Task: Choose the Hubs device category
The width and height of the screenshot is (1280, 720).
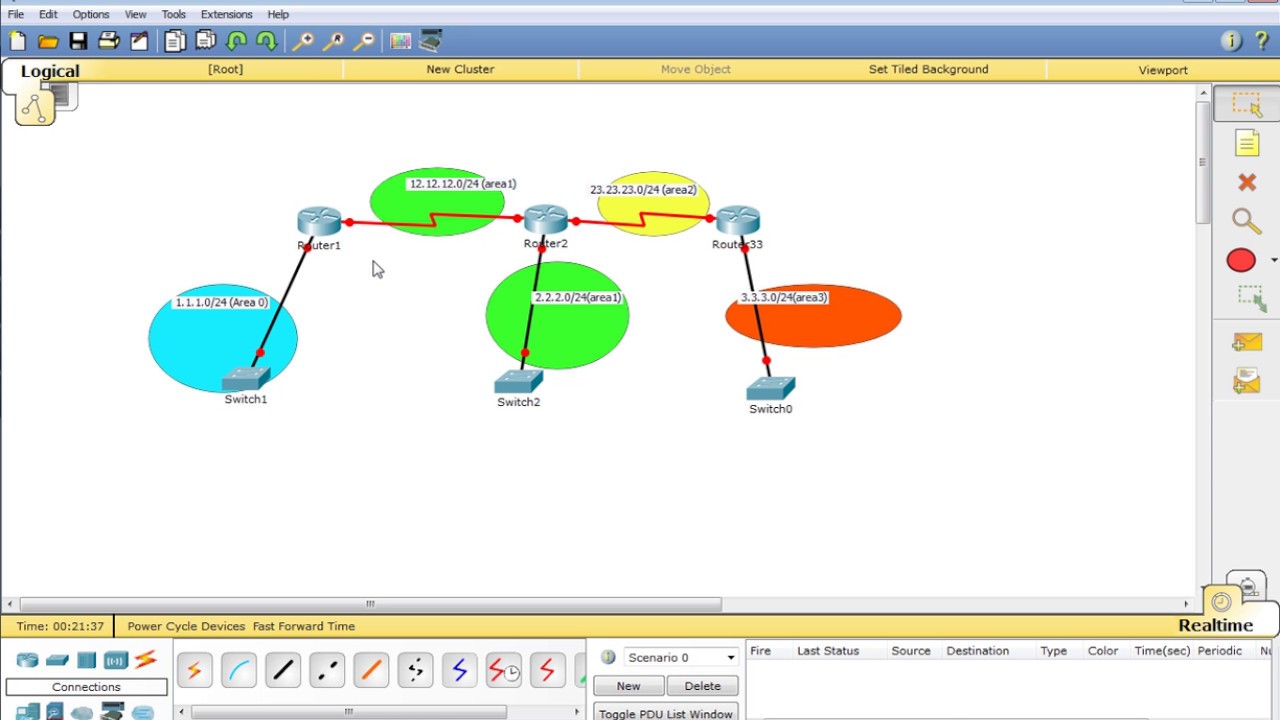Action: click(x=86, y=660)
